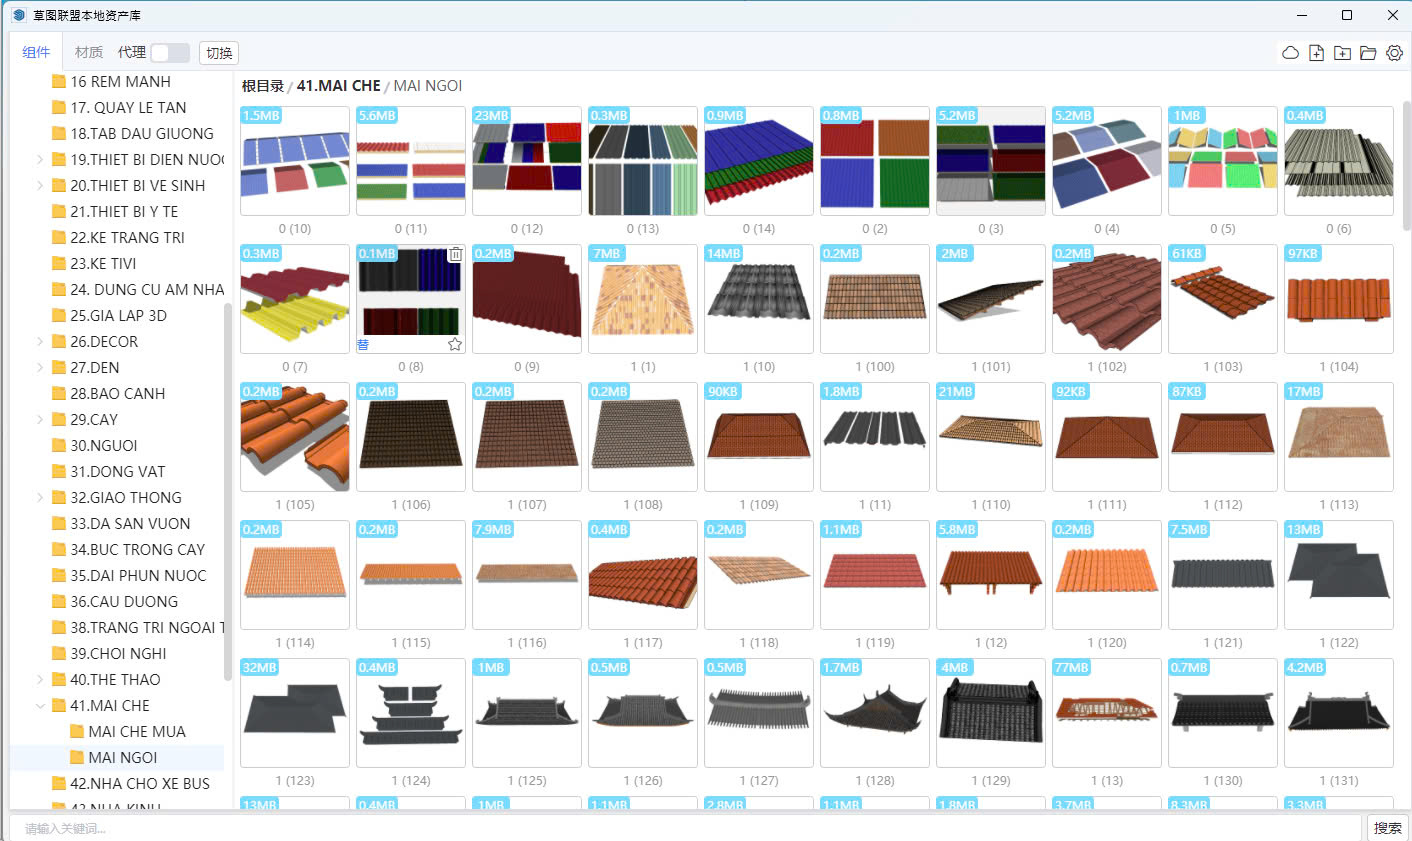Viewport: 1412px width, 841px height.
Task: Select the 1 (12) pergola roof thumbnail
Action: click(991, 575)
